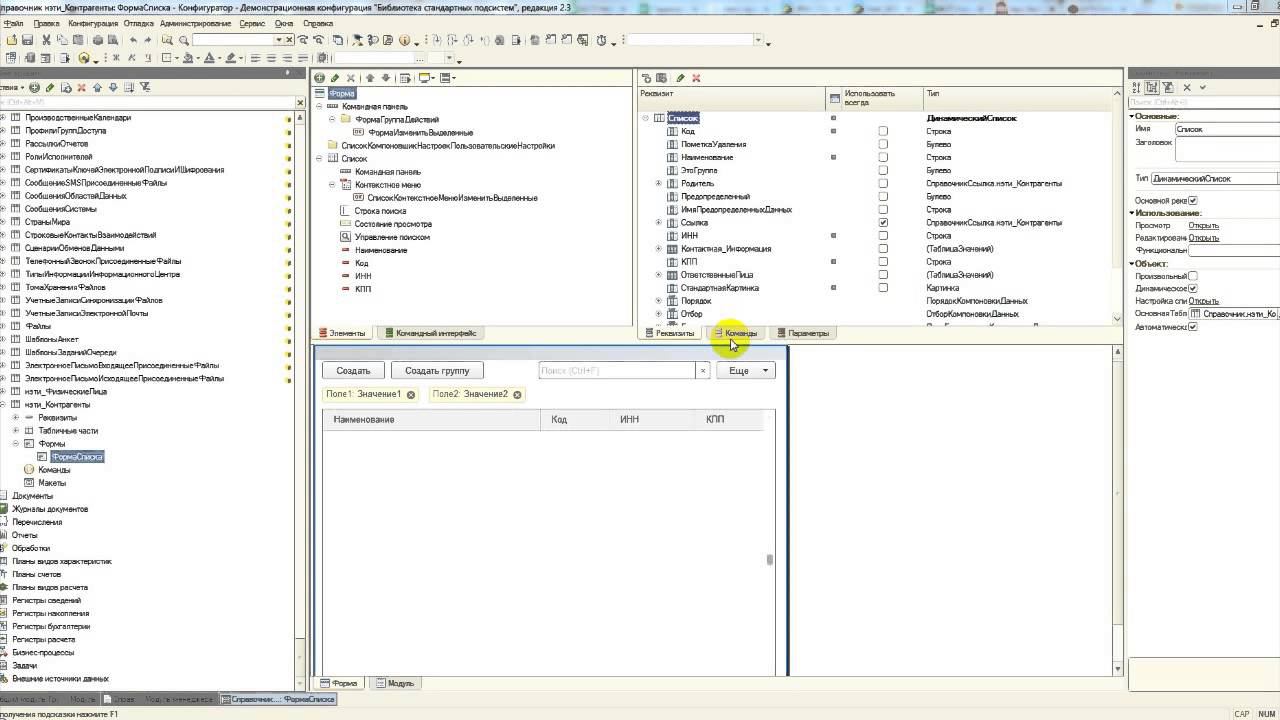Toggle the Произвольный запрос checkbox
The width and height of the screenshot is (1280, 720).
click(1192, 276)
